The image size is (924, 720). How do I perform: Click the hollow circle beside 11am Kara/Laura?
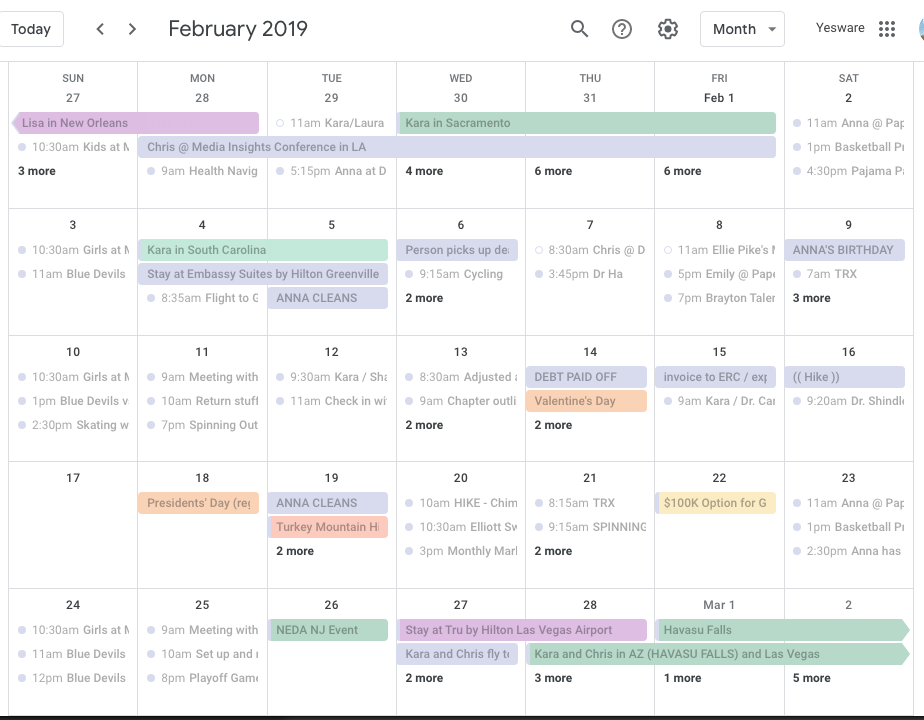click(280, 123)
